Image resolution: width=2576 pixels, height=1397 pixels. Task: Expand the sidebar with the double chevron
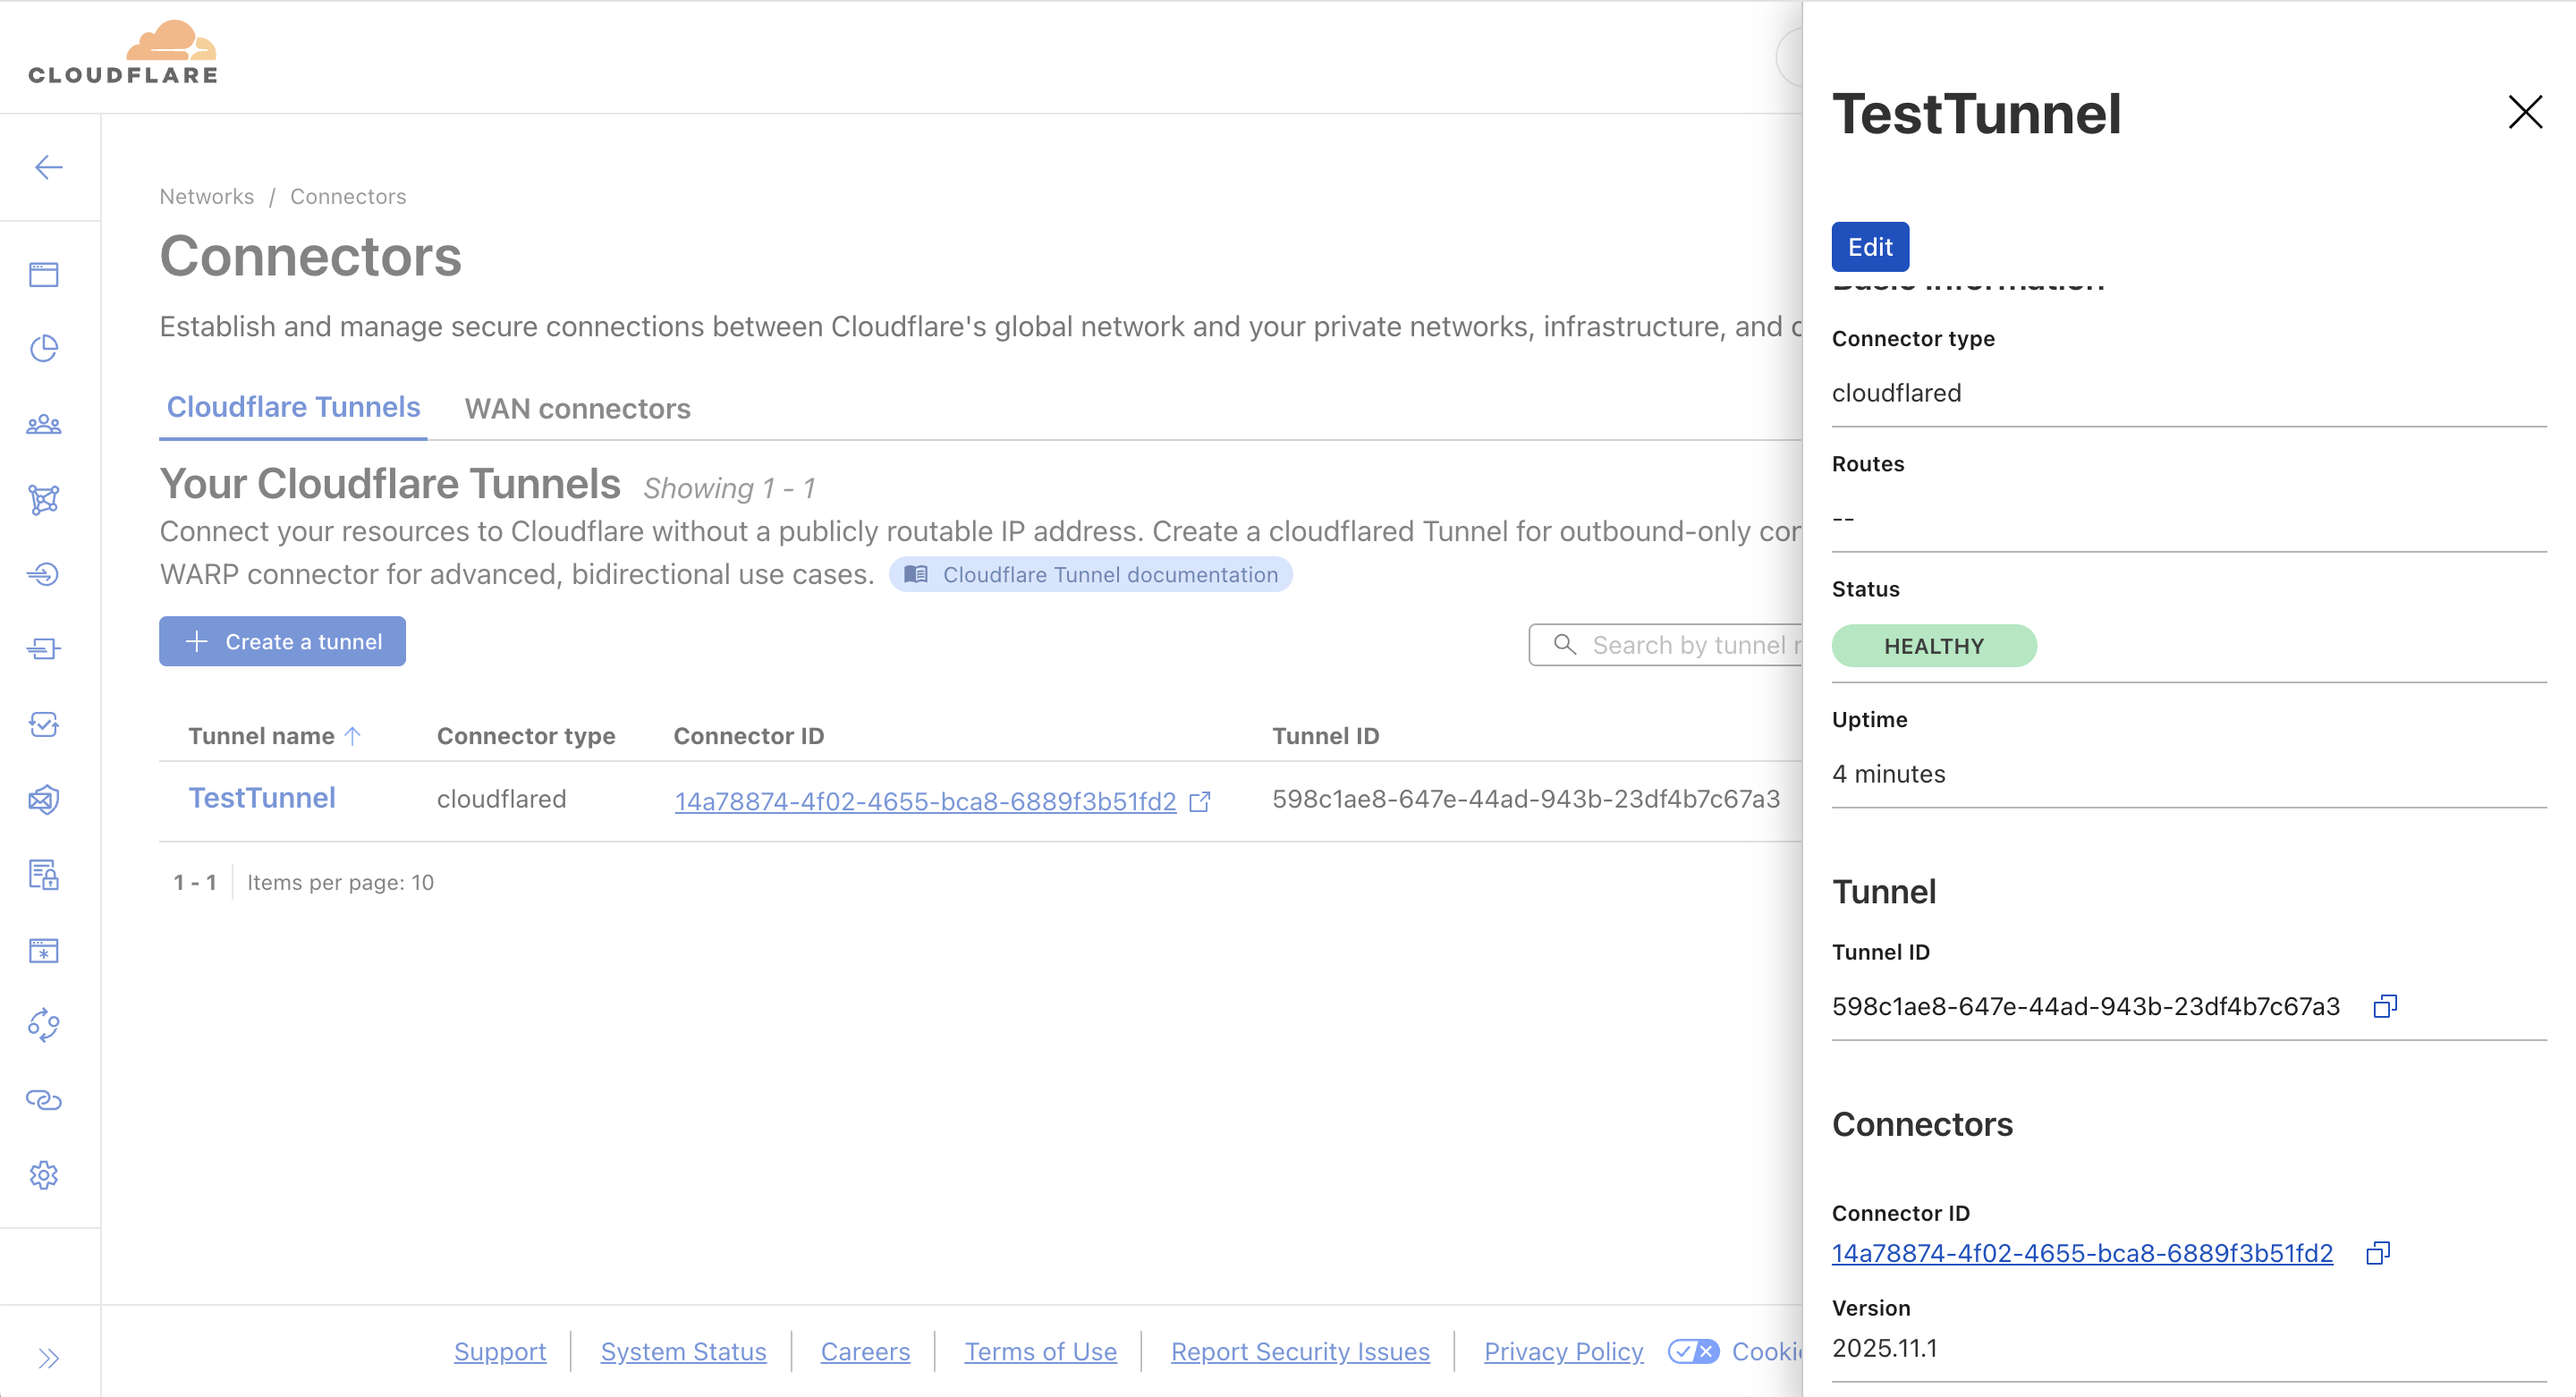[x=48, y=1358]
